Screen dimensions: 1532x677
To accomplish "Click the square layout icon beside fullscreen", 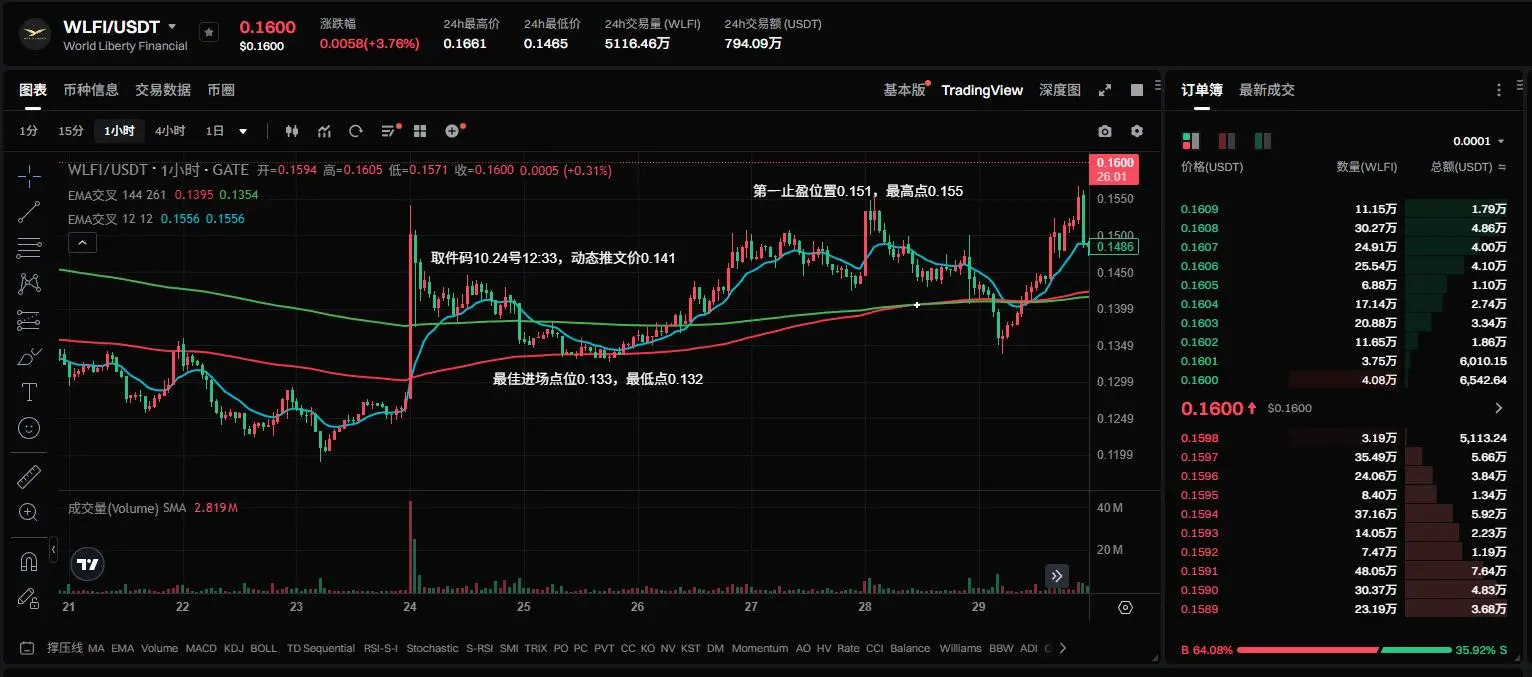I will (1137, 90).
